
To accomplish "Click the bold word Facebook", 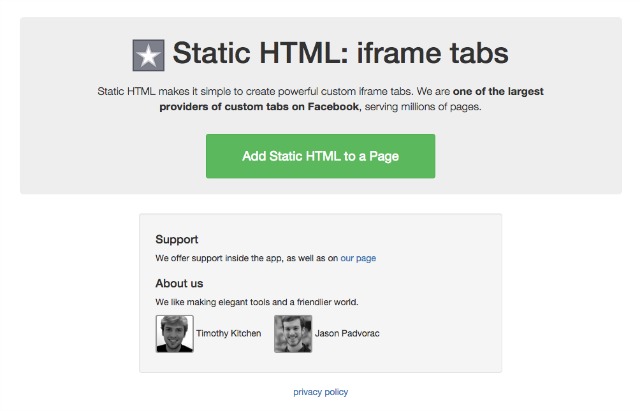I will [334, 107].
